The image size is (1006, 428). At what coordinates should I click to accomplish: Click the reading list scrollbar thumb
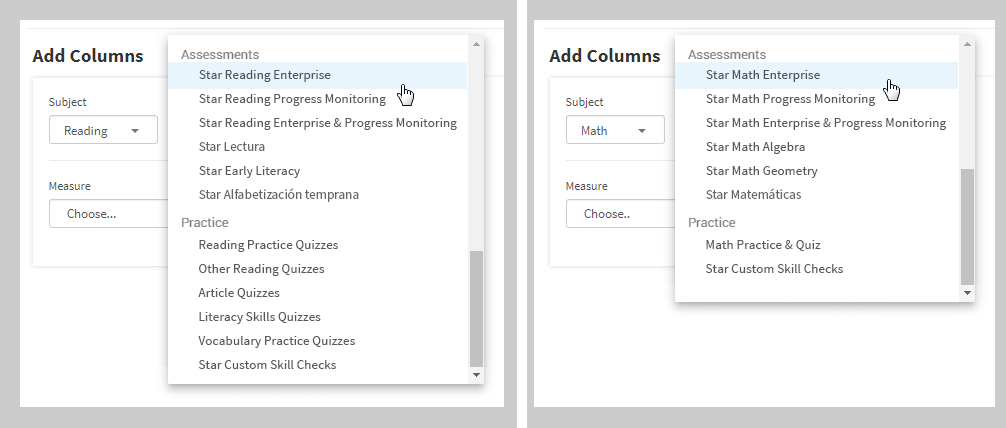click(476, 309)
